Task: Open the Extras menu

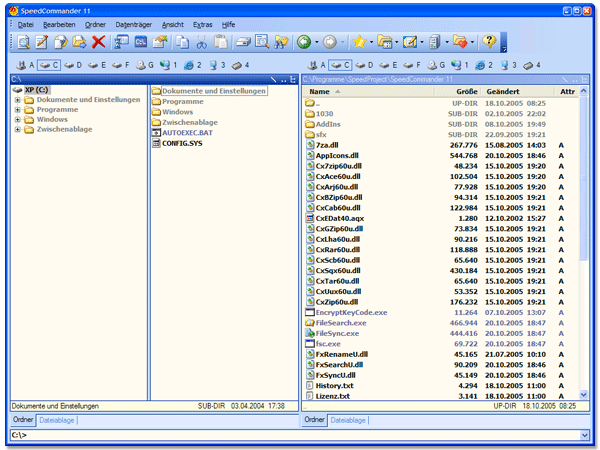Action: 202,23
